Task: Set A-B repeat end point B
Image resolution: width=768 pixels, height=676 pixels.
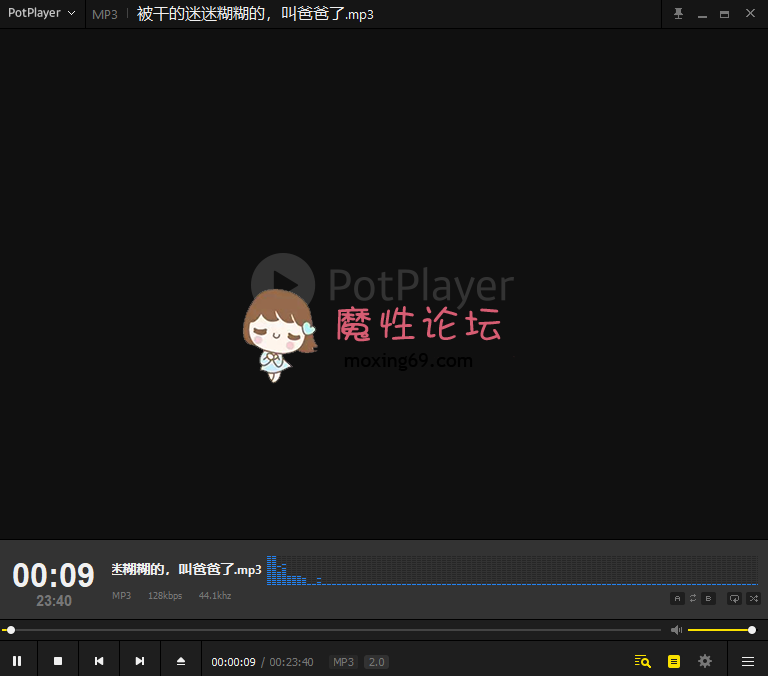Action: coord(708,599)
